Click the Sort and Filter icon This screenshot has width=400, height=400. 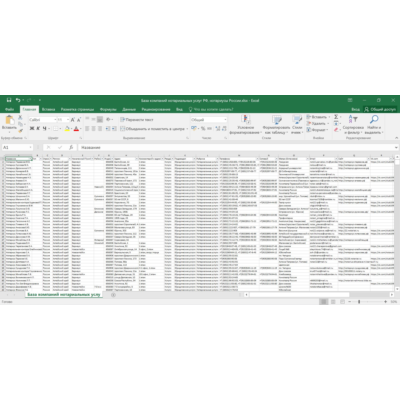tap(353, 119)
